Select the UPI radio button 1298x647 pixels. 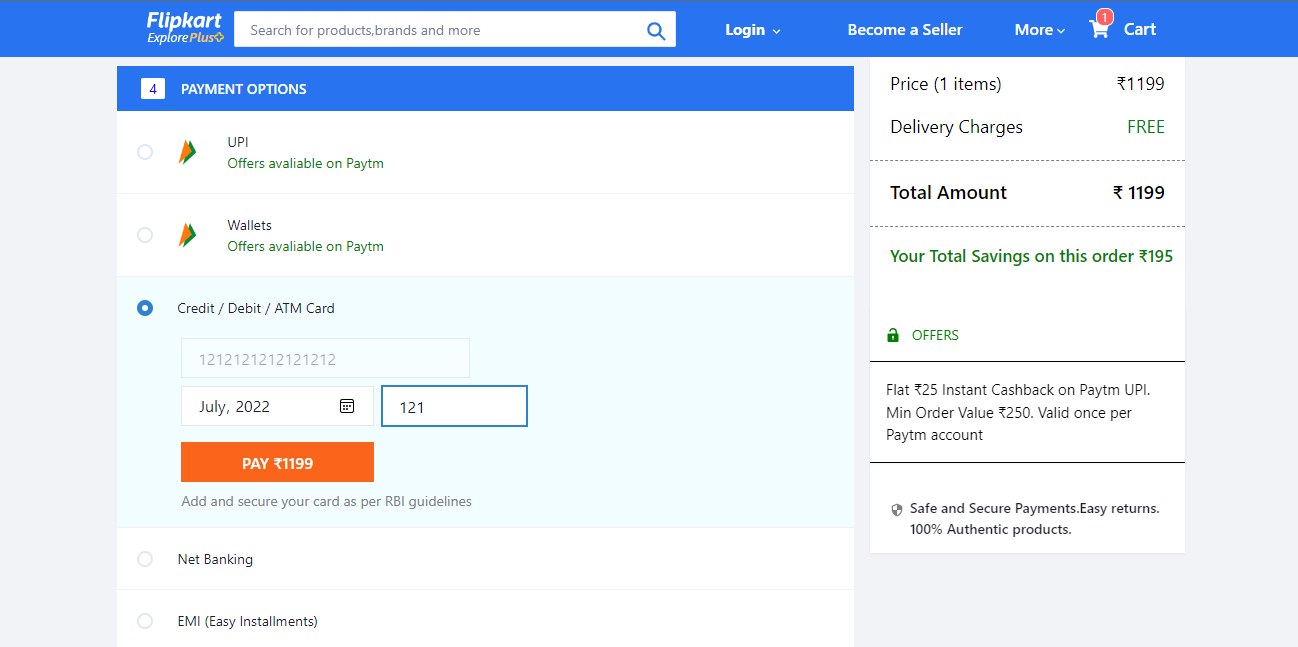click(145, 152)
